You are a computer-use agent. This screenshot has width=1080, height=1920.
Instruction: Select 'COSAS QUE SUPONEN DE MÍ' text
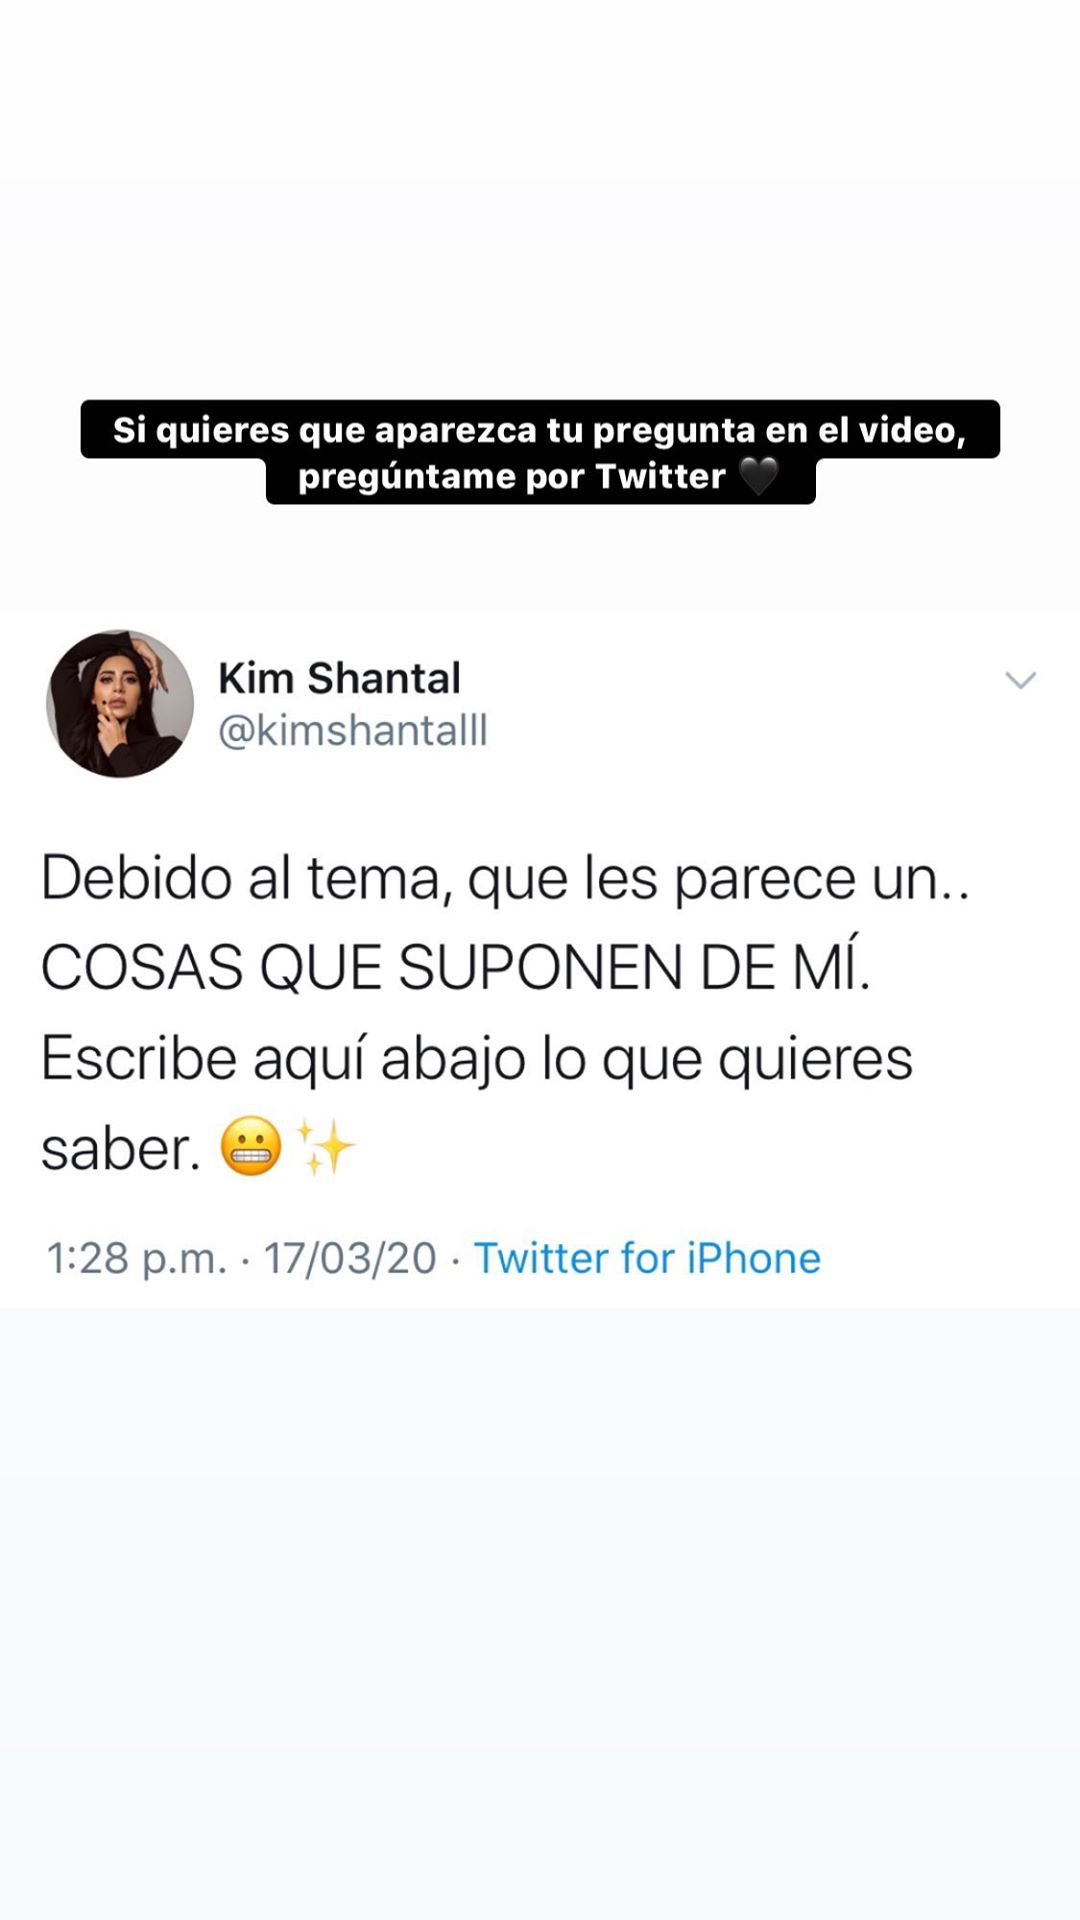click(x=456, y=968)
